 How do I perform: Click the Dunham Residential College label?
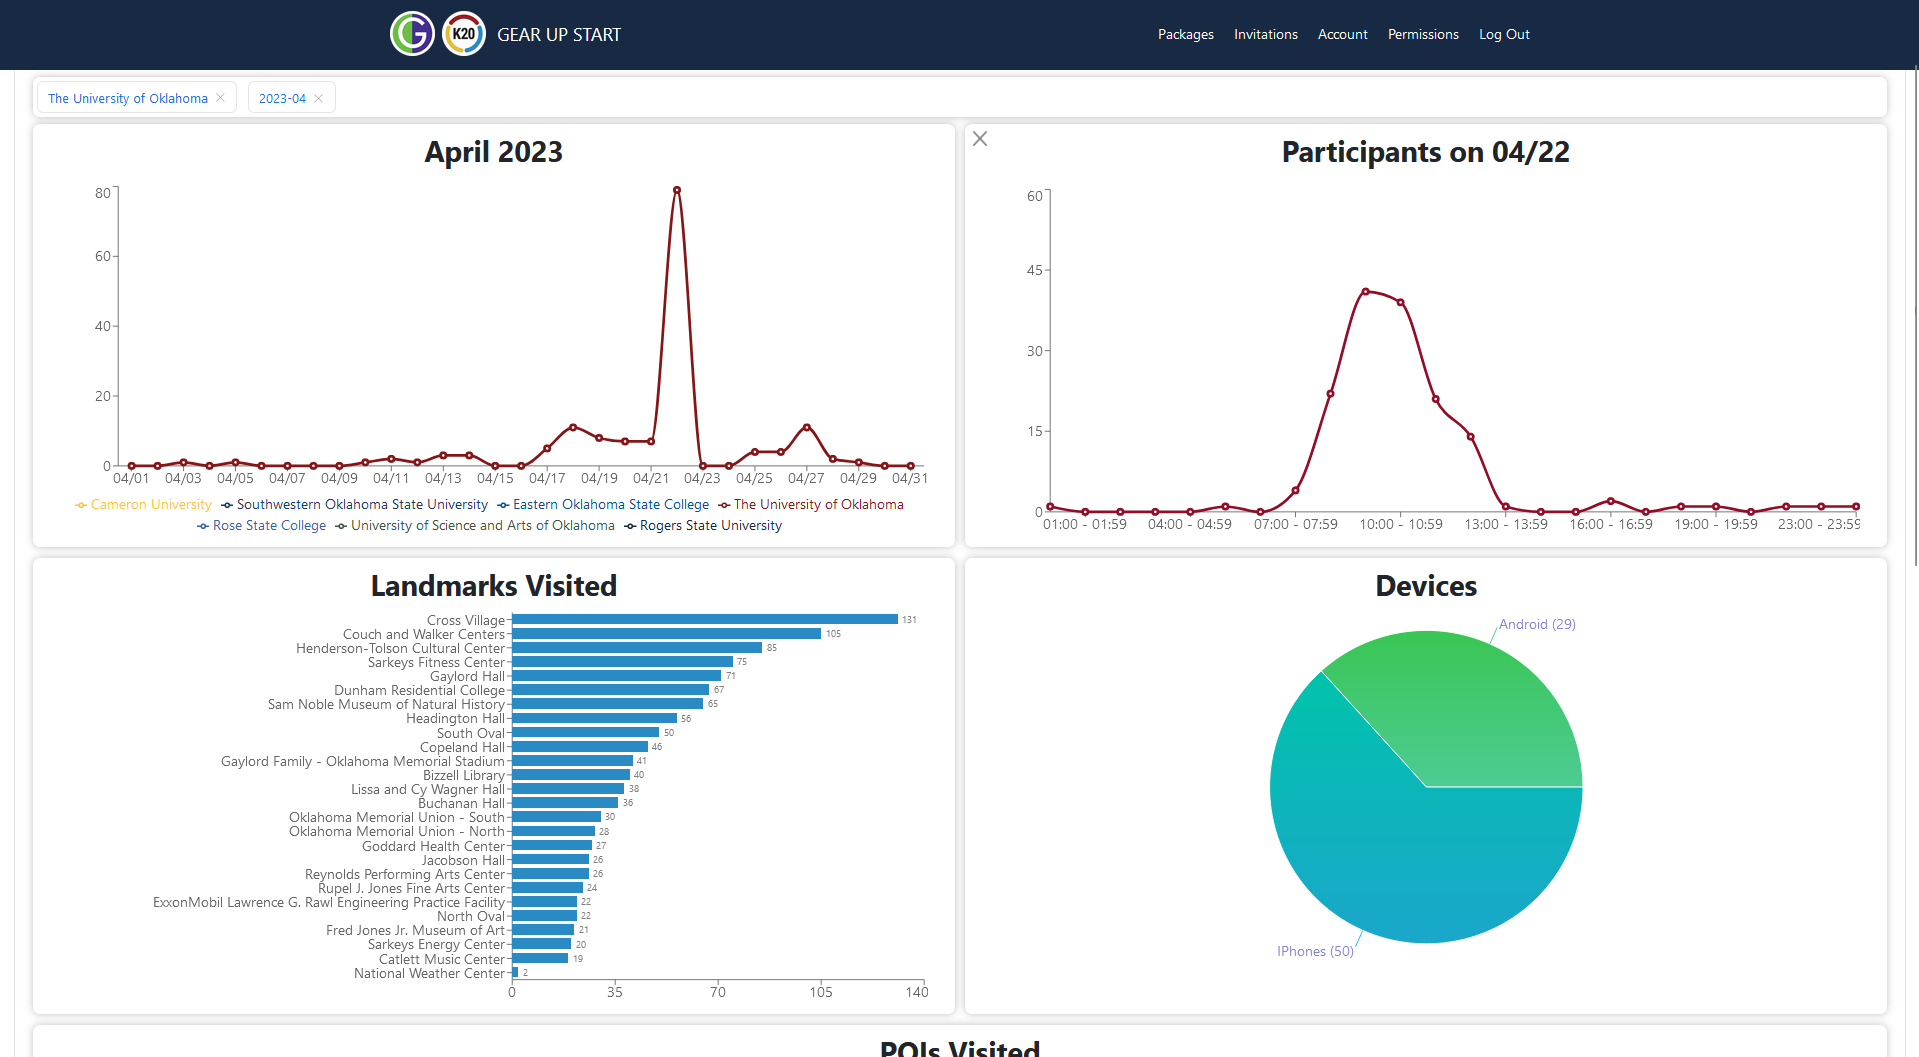click(x=419, y=690)
